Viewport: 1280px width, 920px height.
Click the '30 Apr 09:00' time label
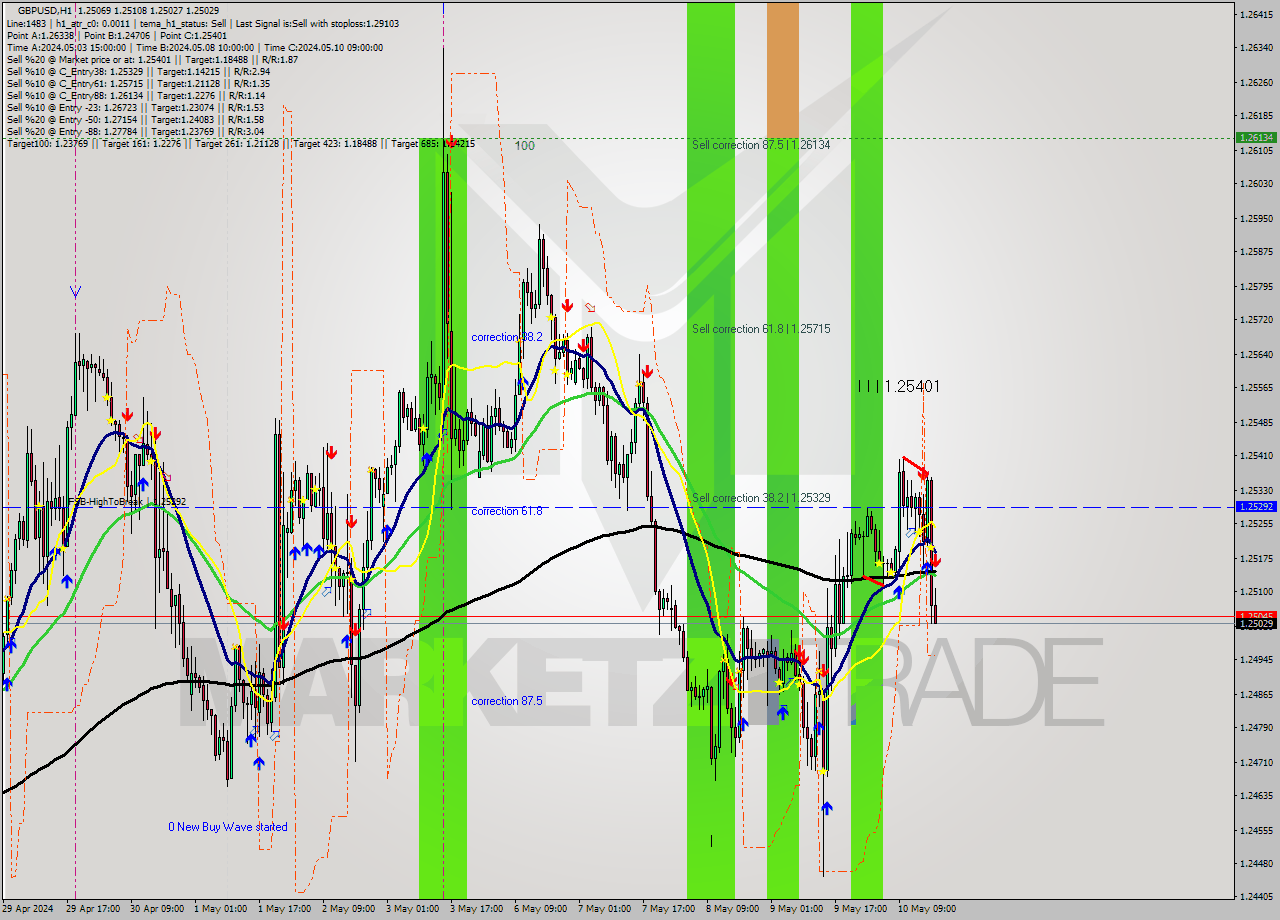pyautogui.click(x=159, y=909)
